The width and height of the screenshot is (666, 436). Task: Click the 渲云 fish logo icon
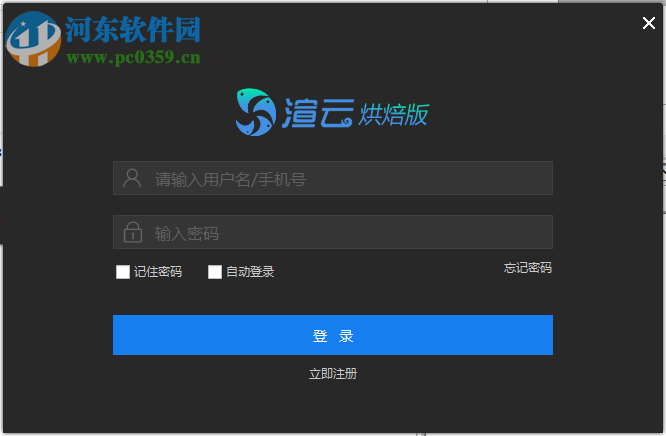point(256,112)
